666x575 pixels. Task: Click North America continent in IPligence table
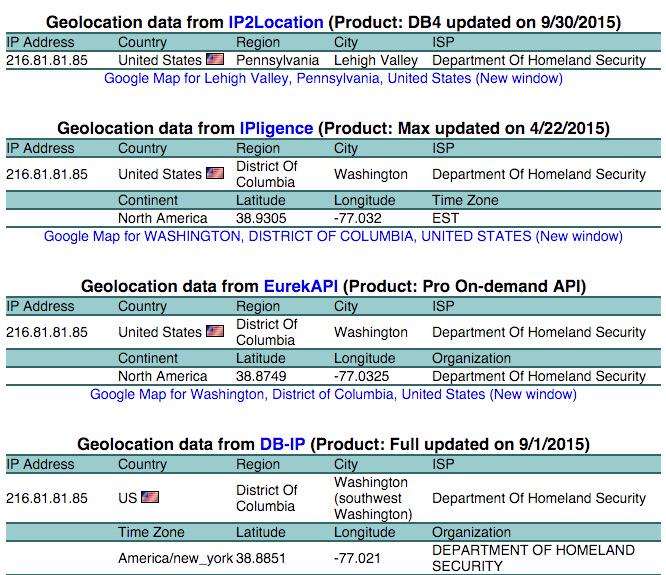pos(163,218)
